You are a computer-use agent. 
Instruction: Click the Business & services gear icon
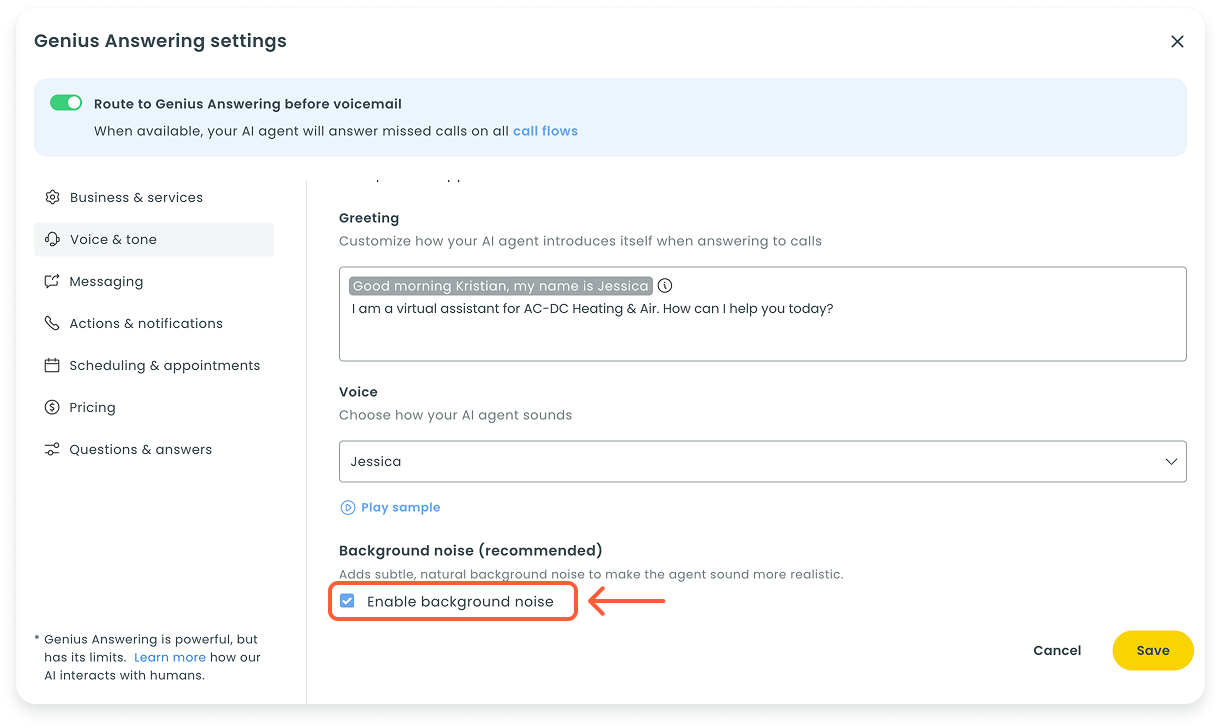point(52,197)
